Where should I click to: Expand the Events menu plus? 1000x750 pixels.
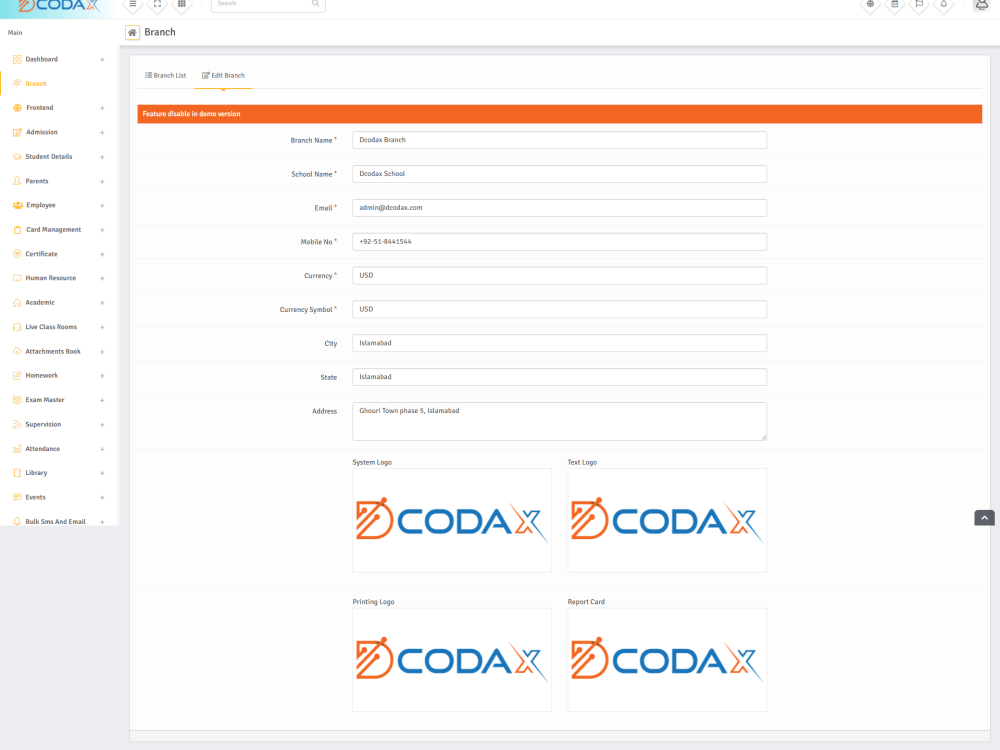(x=102, y=497)
